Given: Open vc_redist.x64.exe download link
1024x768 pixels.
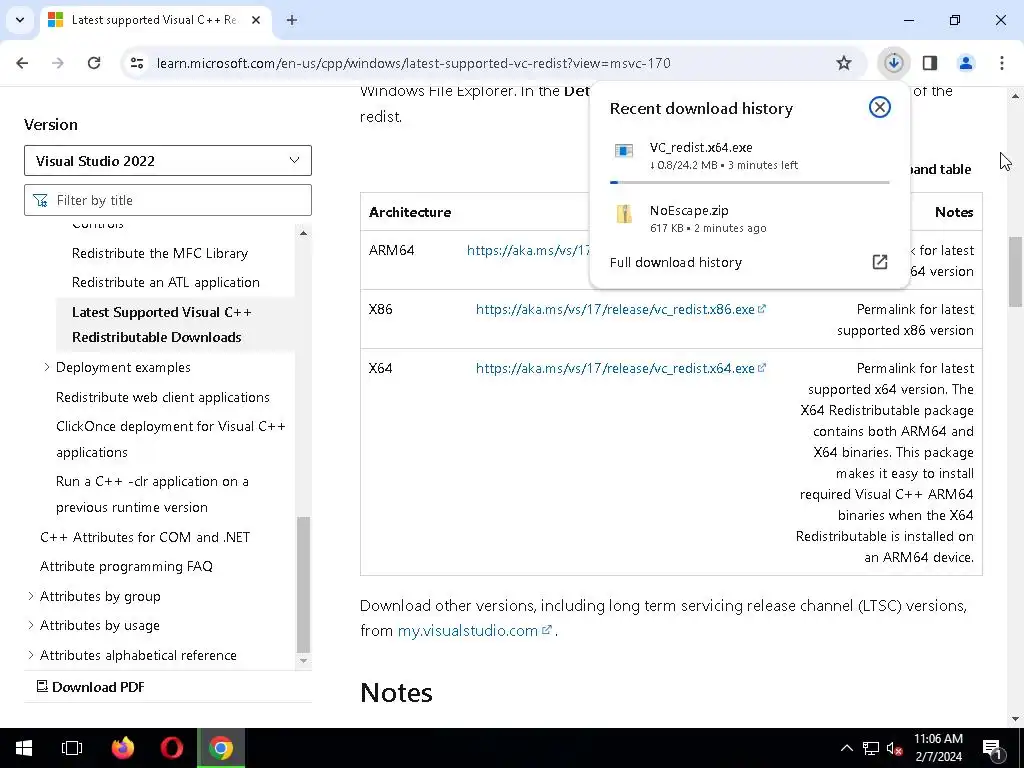Looking at the screenshot, I should coord(620,368).
